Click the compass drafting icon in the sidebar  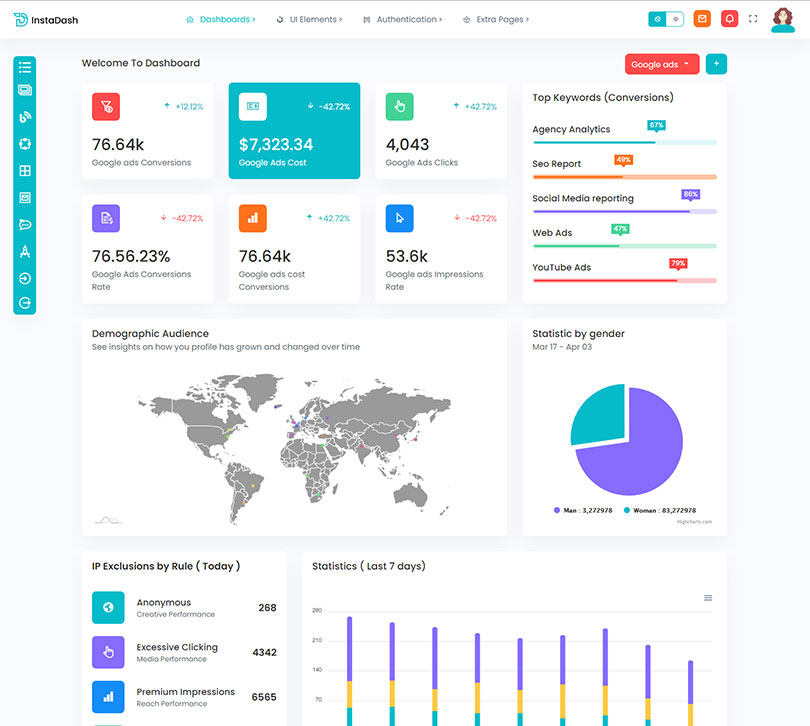[x=25, y=252]
